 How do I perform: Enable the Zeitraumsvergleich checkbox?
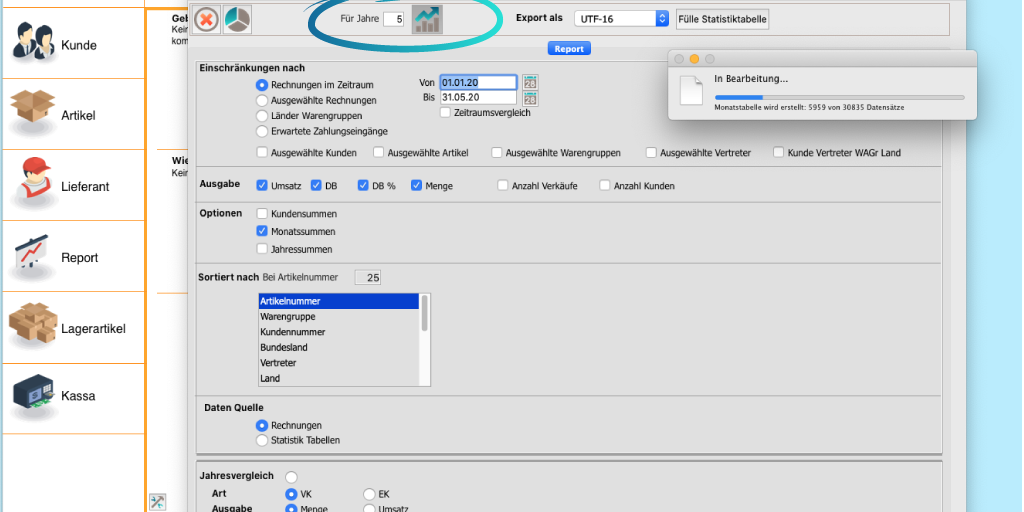click(445, 112)
